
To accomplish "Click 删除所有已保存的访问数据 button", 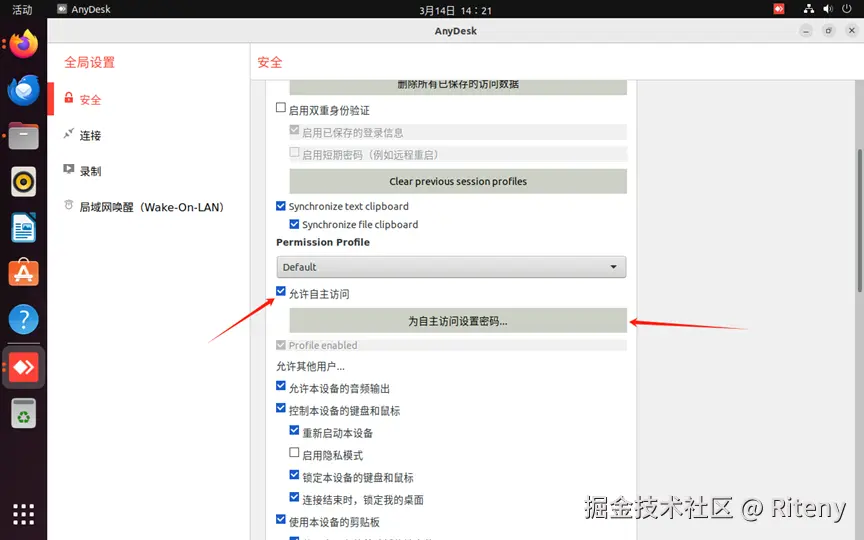I will click(458, 86).
